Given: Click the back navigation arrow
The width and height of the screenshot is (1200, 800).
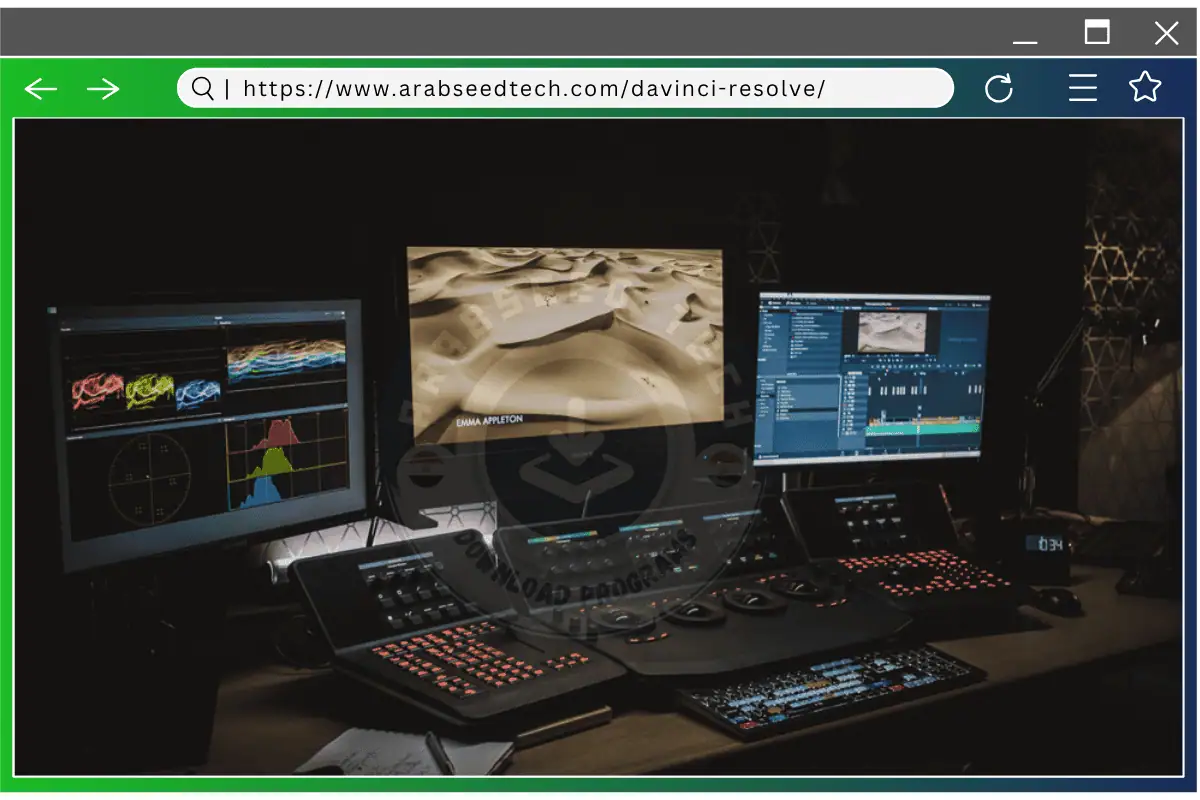Looking at the screenshot, I should [40, 88].
